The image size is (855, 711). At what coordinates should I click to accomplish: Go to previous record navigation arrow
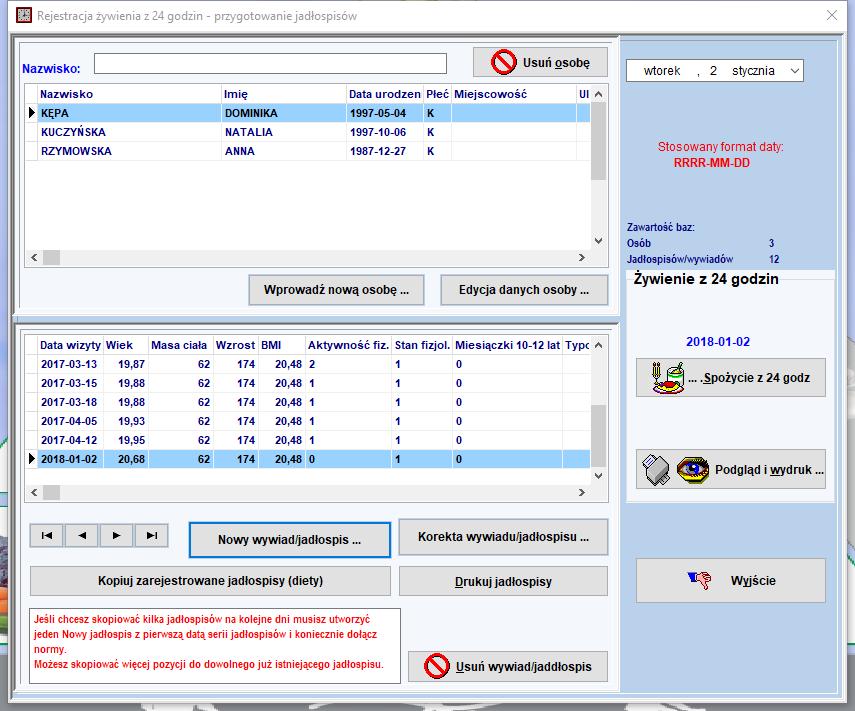(x=82, y=535)
